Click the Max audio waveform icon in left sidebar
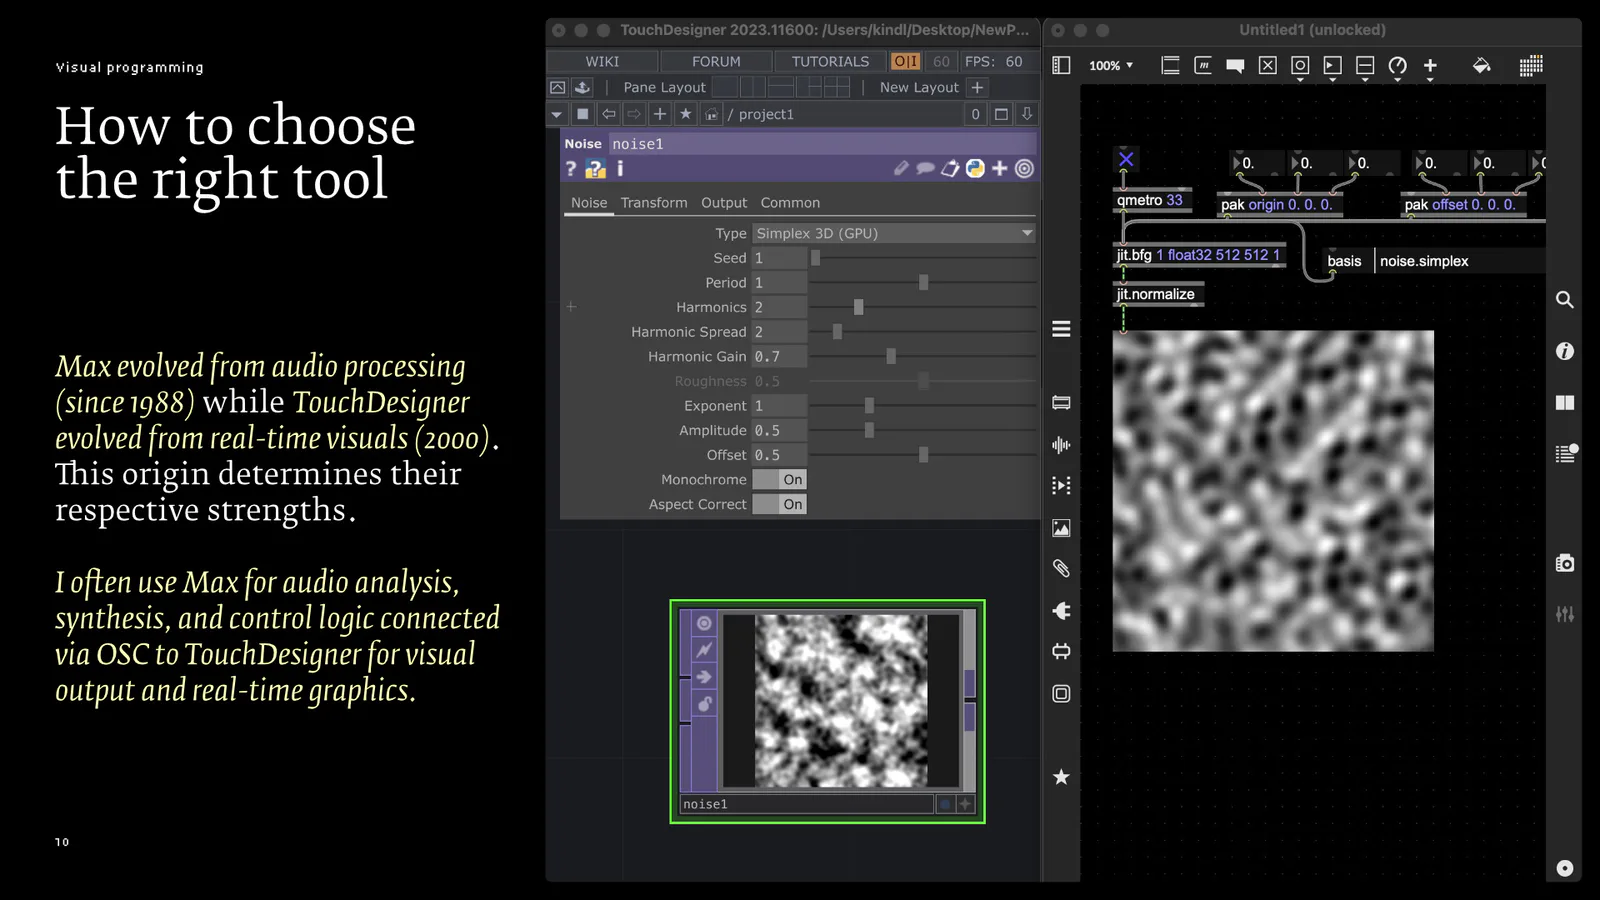 [x=1061, y=445]
